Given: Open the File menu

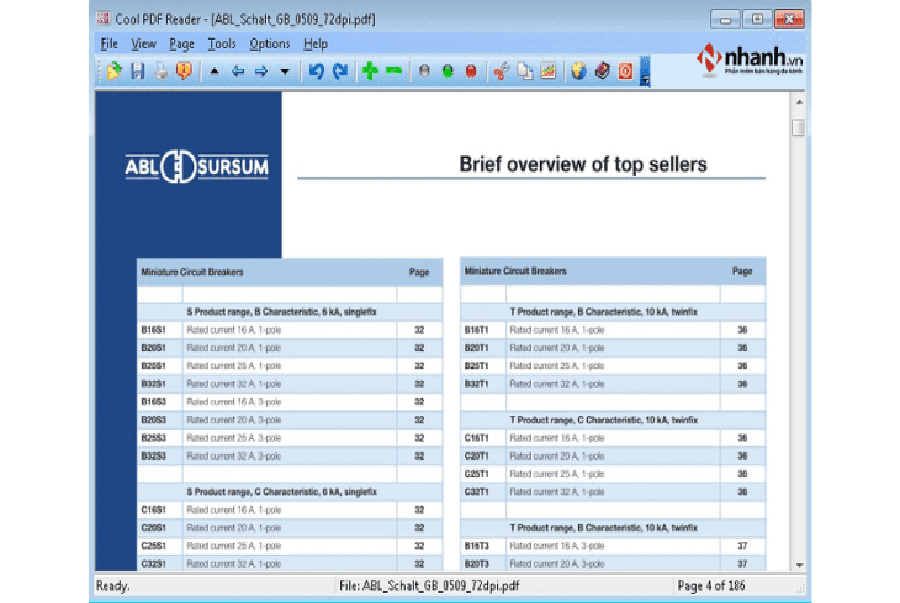Looking at the screenshot, I should pos(109,44).
